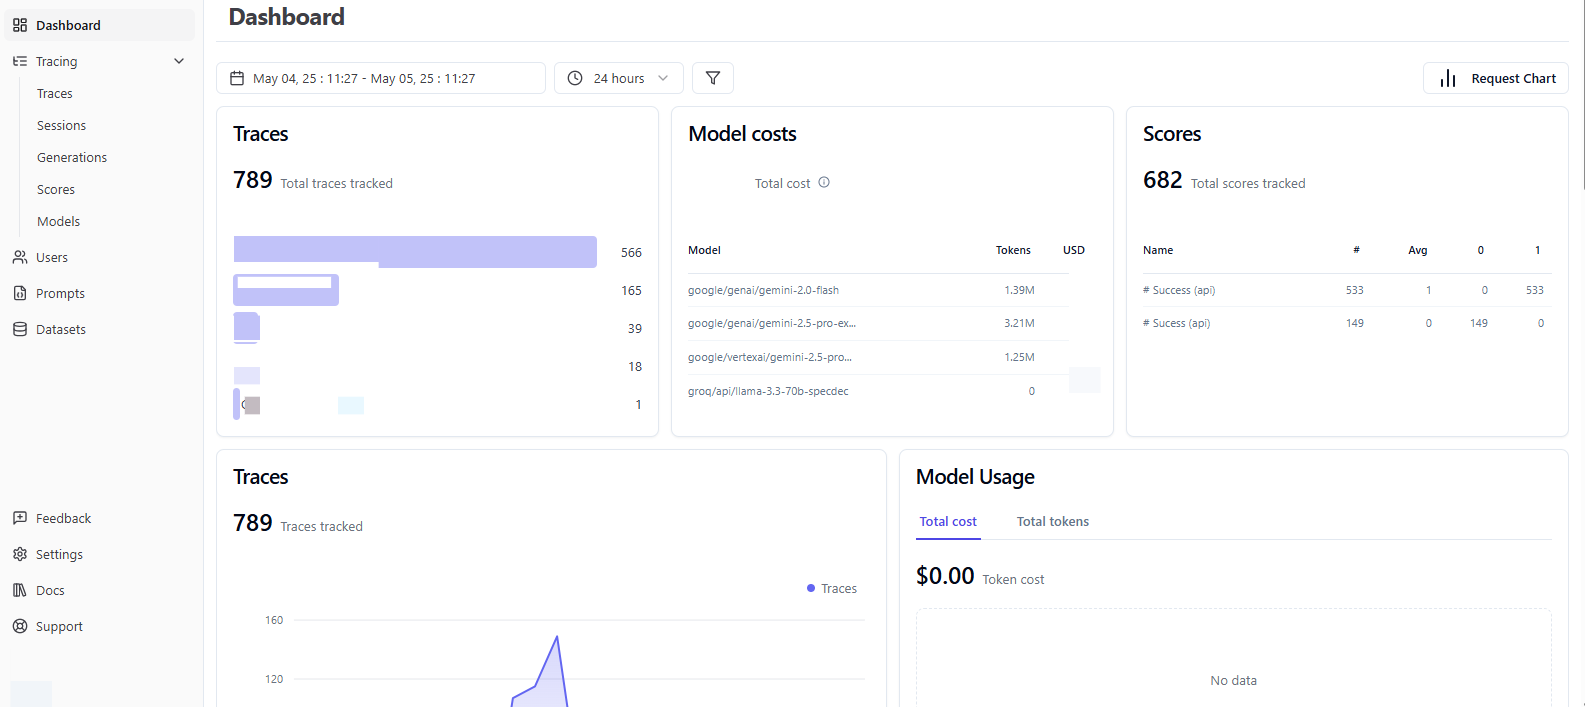Click the longest bar with 566 traces
This screenshot has height=707, width=1585.
[x=415, y=252]
